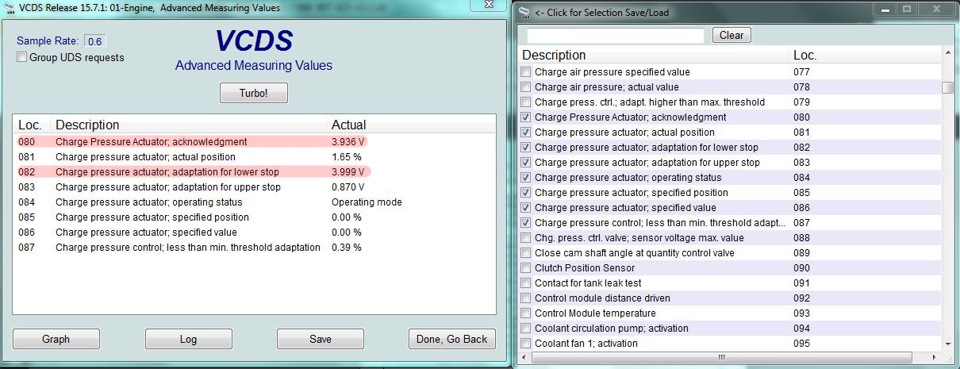Check Control module distance driven
This screenshot has width=960, height=369.
[x=525, y=298]
